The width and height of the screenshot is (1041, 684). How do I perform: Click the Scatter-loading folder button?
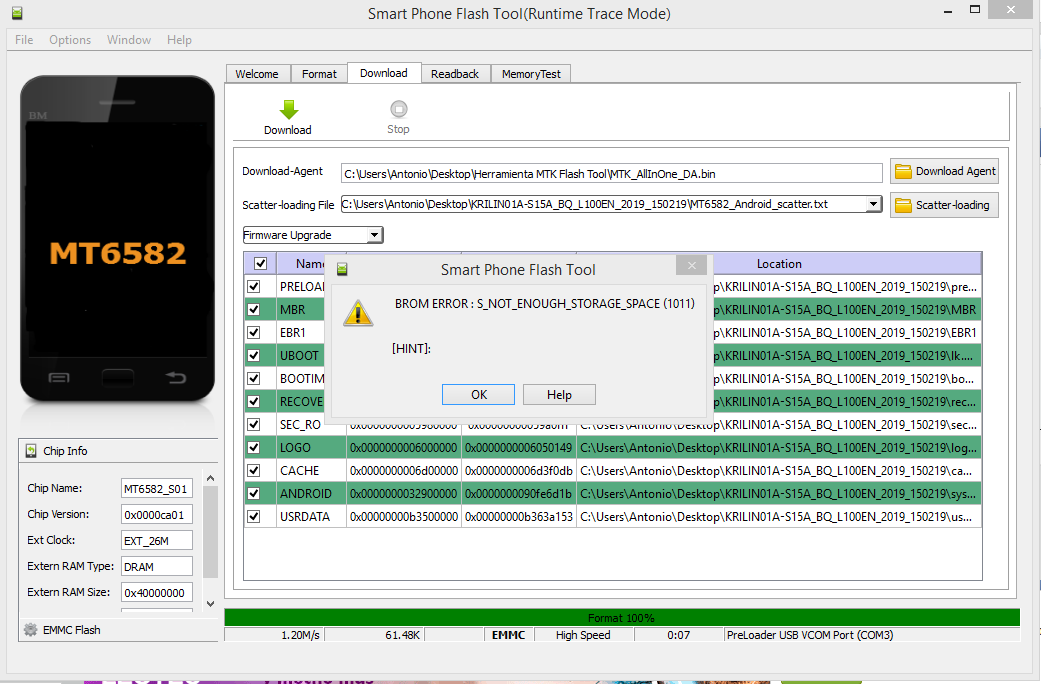(x=944, y=205)
